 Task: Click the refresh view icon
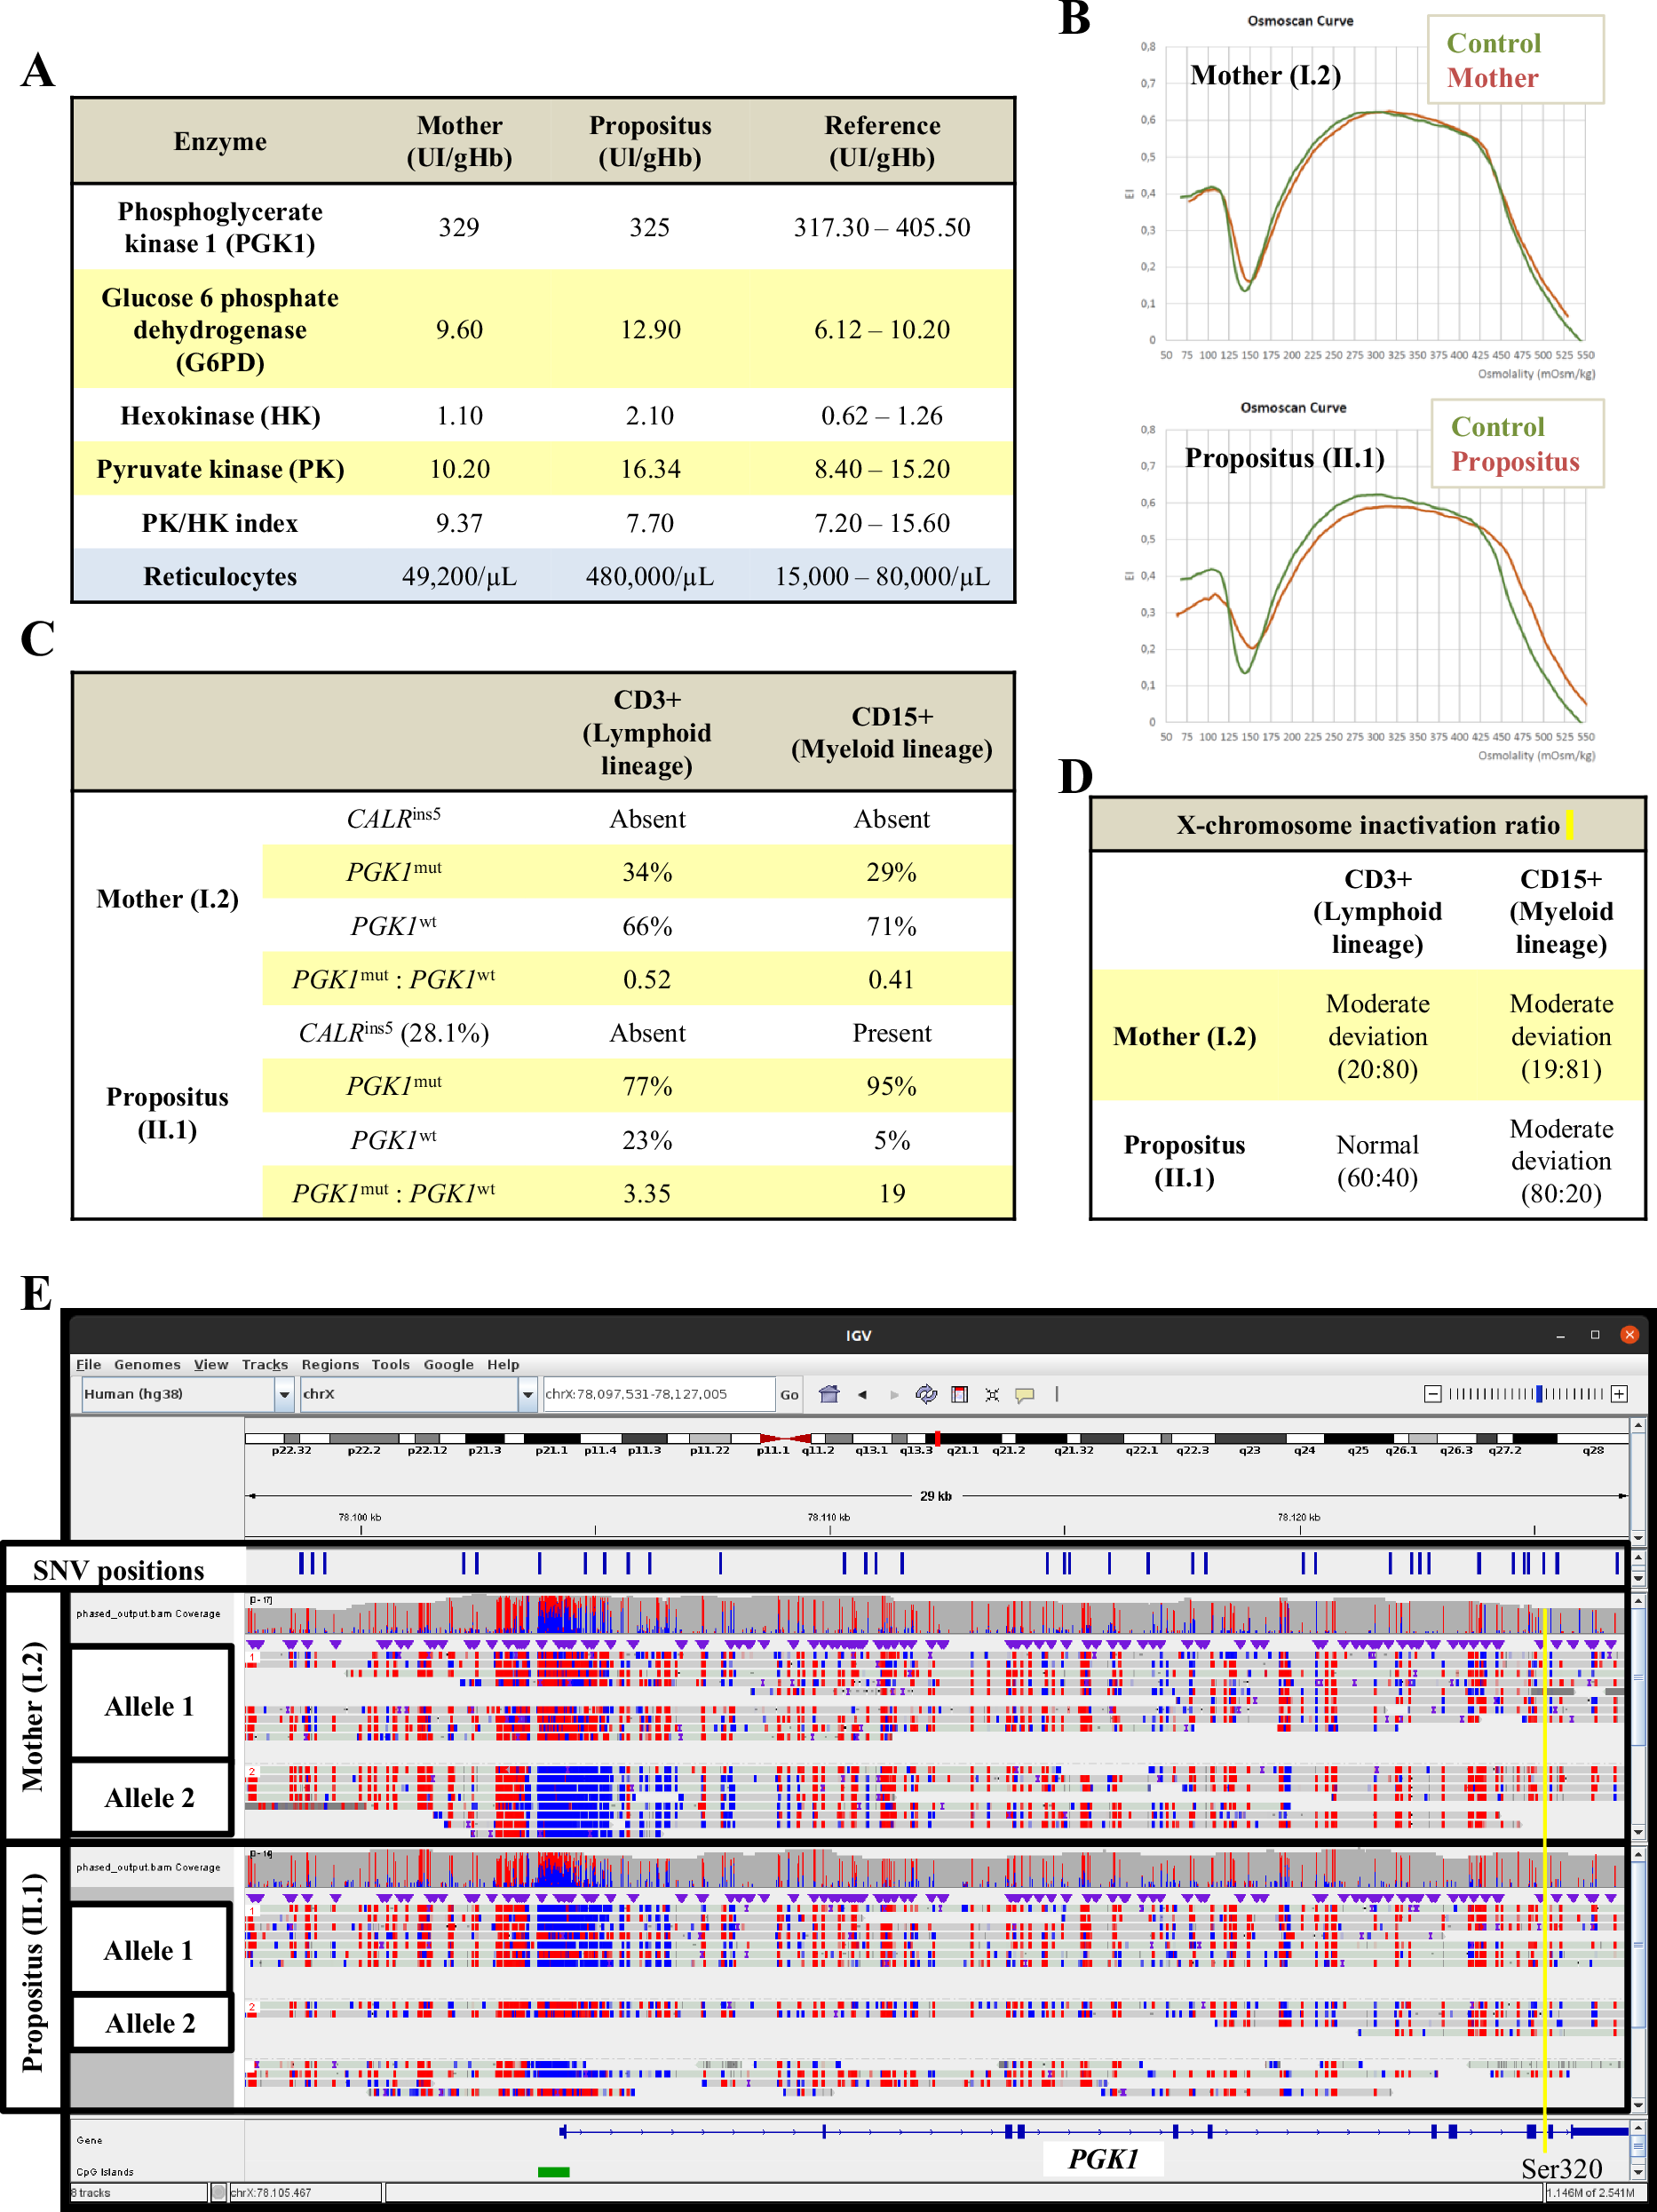pos(926,1394)
